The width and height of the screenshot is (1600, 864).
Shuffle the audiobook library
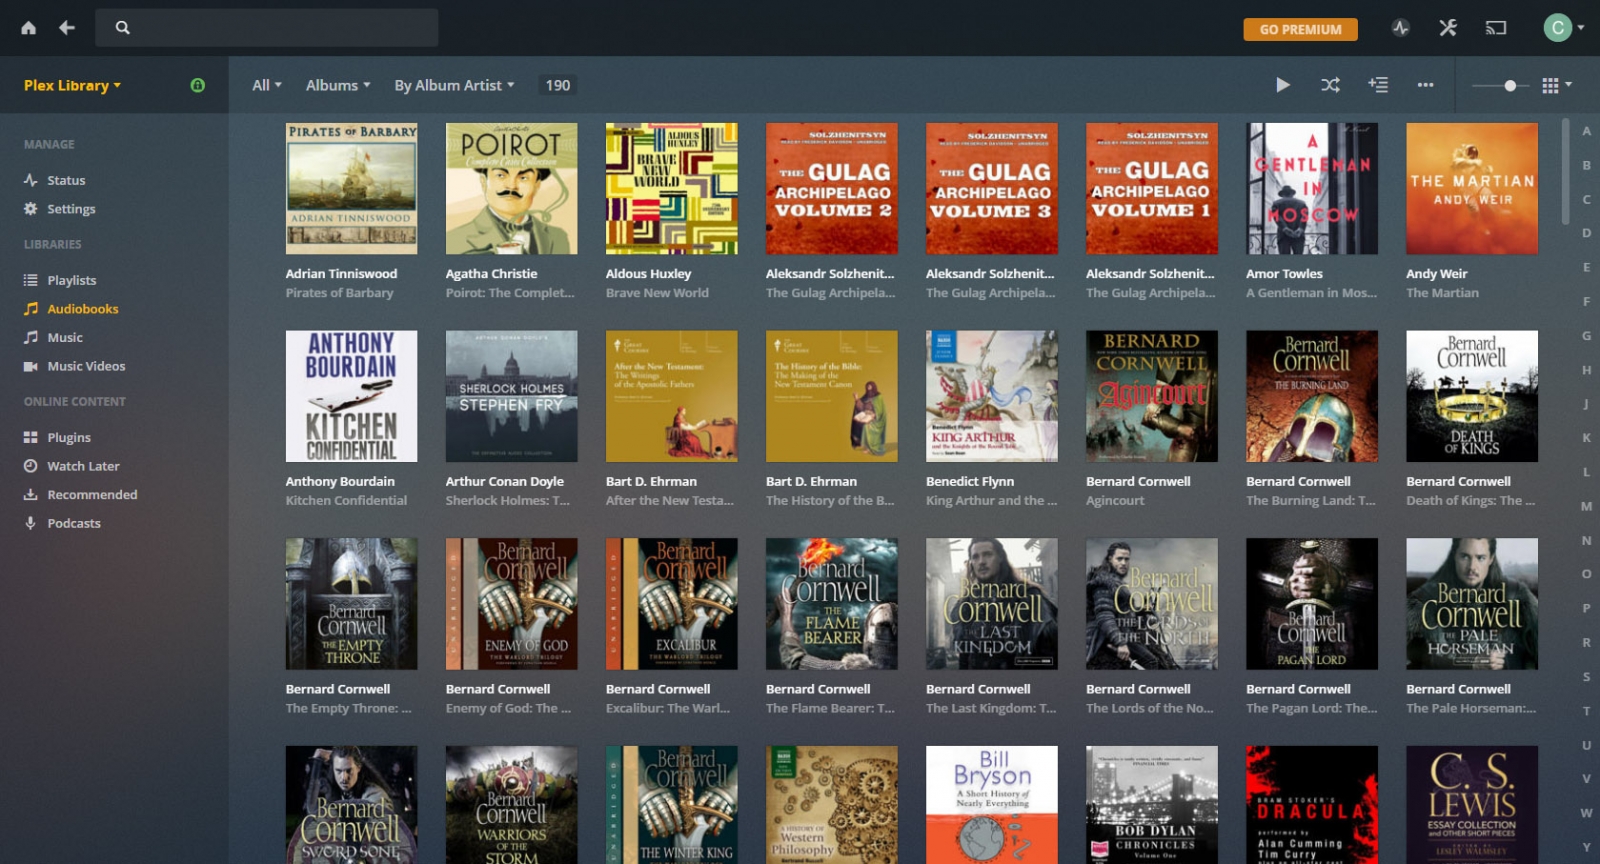[x=1330, y=85]
